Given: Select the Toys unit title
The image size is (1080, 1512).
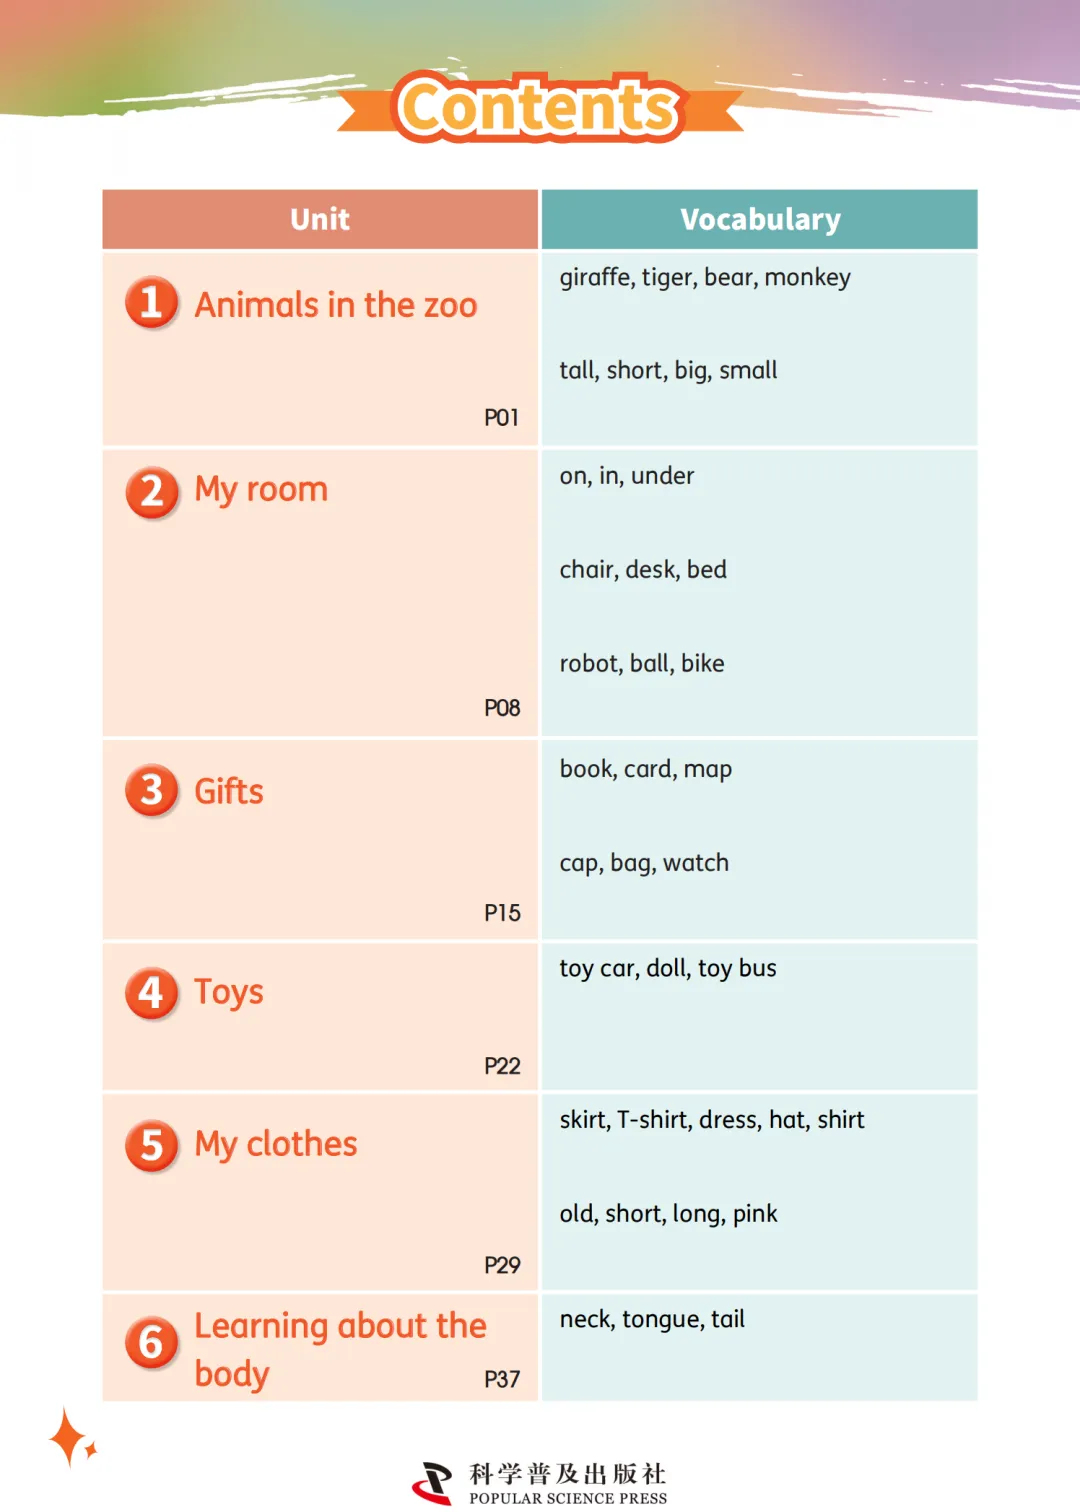Looking at the screenshot, I should click(229, 993).
